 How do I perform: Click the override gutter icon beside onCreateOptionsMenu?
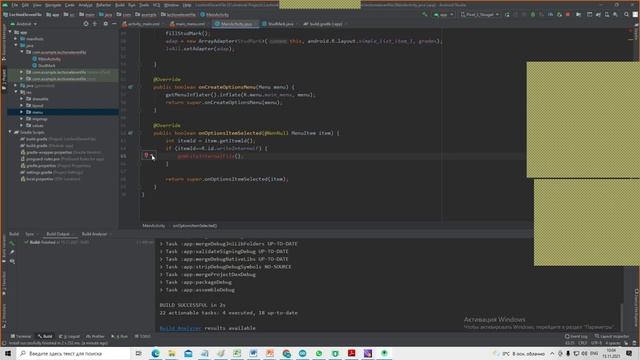(x=130, y=87)
